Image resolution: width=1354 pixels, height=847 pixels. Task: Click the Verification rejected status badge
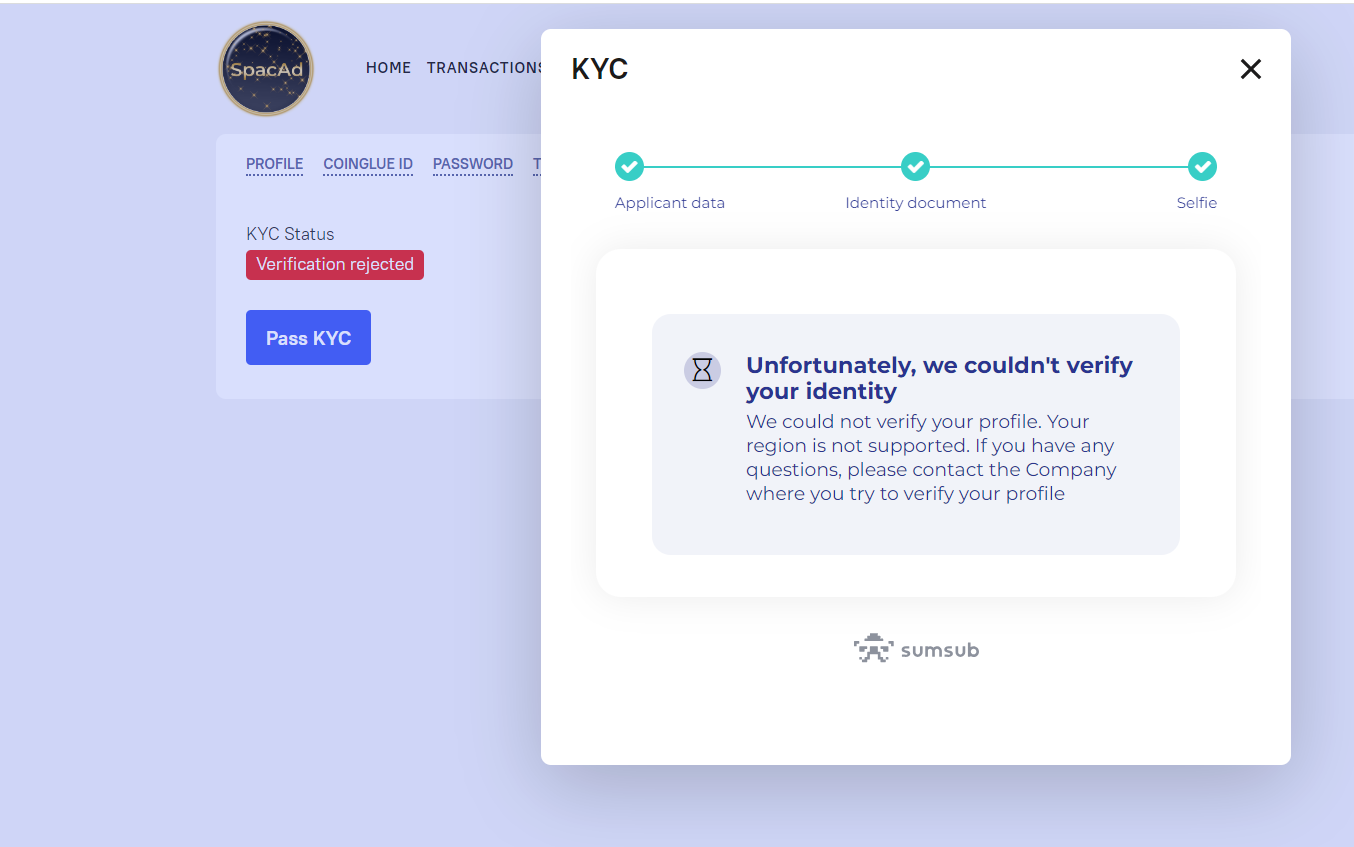point(335,265)
